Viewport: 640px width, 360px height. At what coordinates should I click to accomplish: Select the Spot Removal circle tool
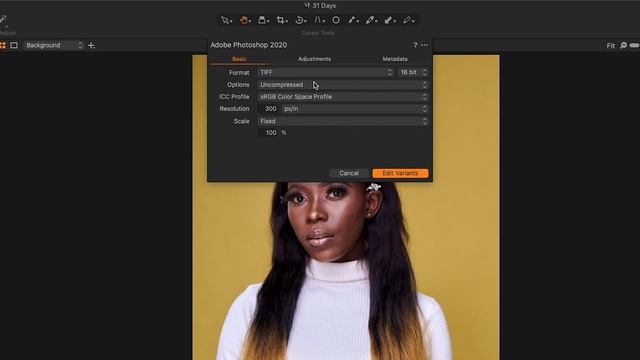[x=336, y=20]
